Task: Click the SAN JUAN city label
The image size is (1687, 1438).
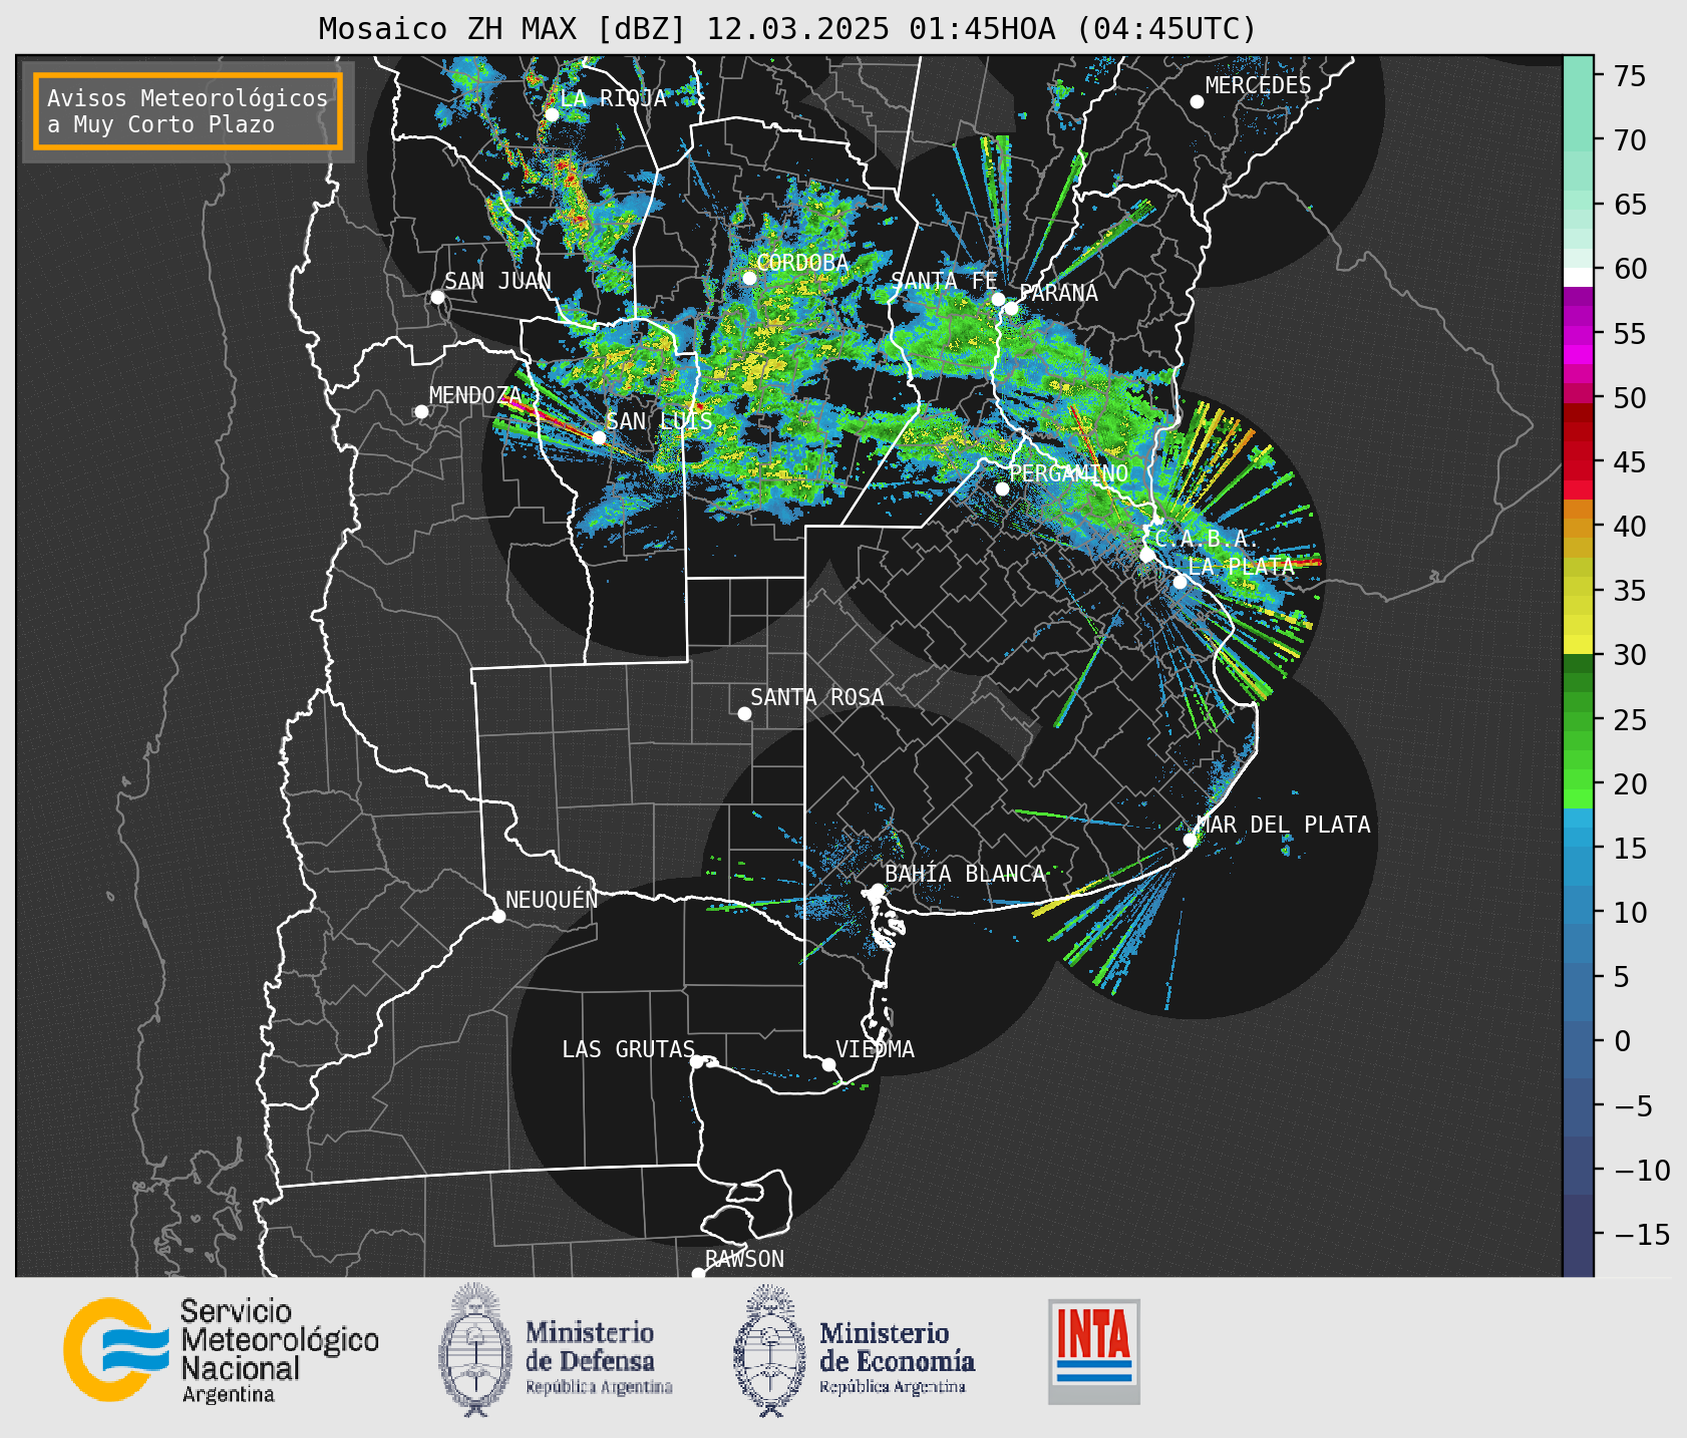Action: (x=498, y=281)
